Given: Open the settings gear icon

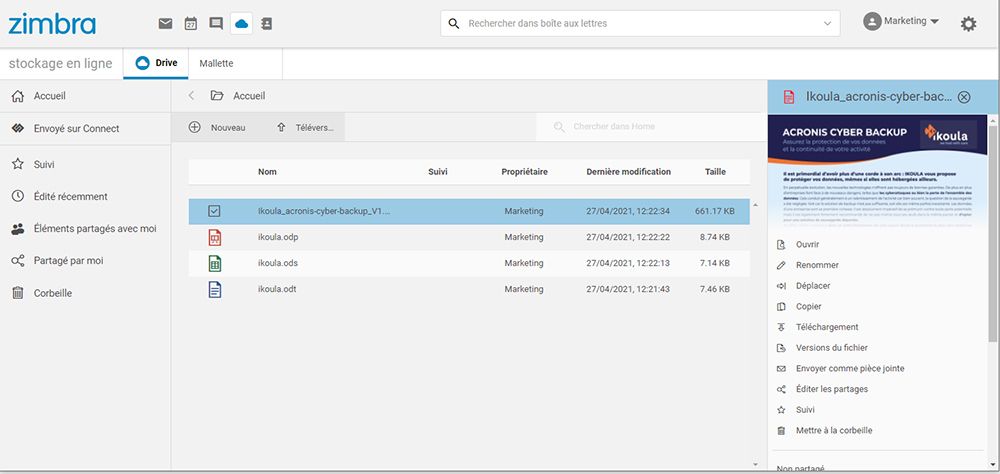Looking at the screenshot, I should pos(968,24).
